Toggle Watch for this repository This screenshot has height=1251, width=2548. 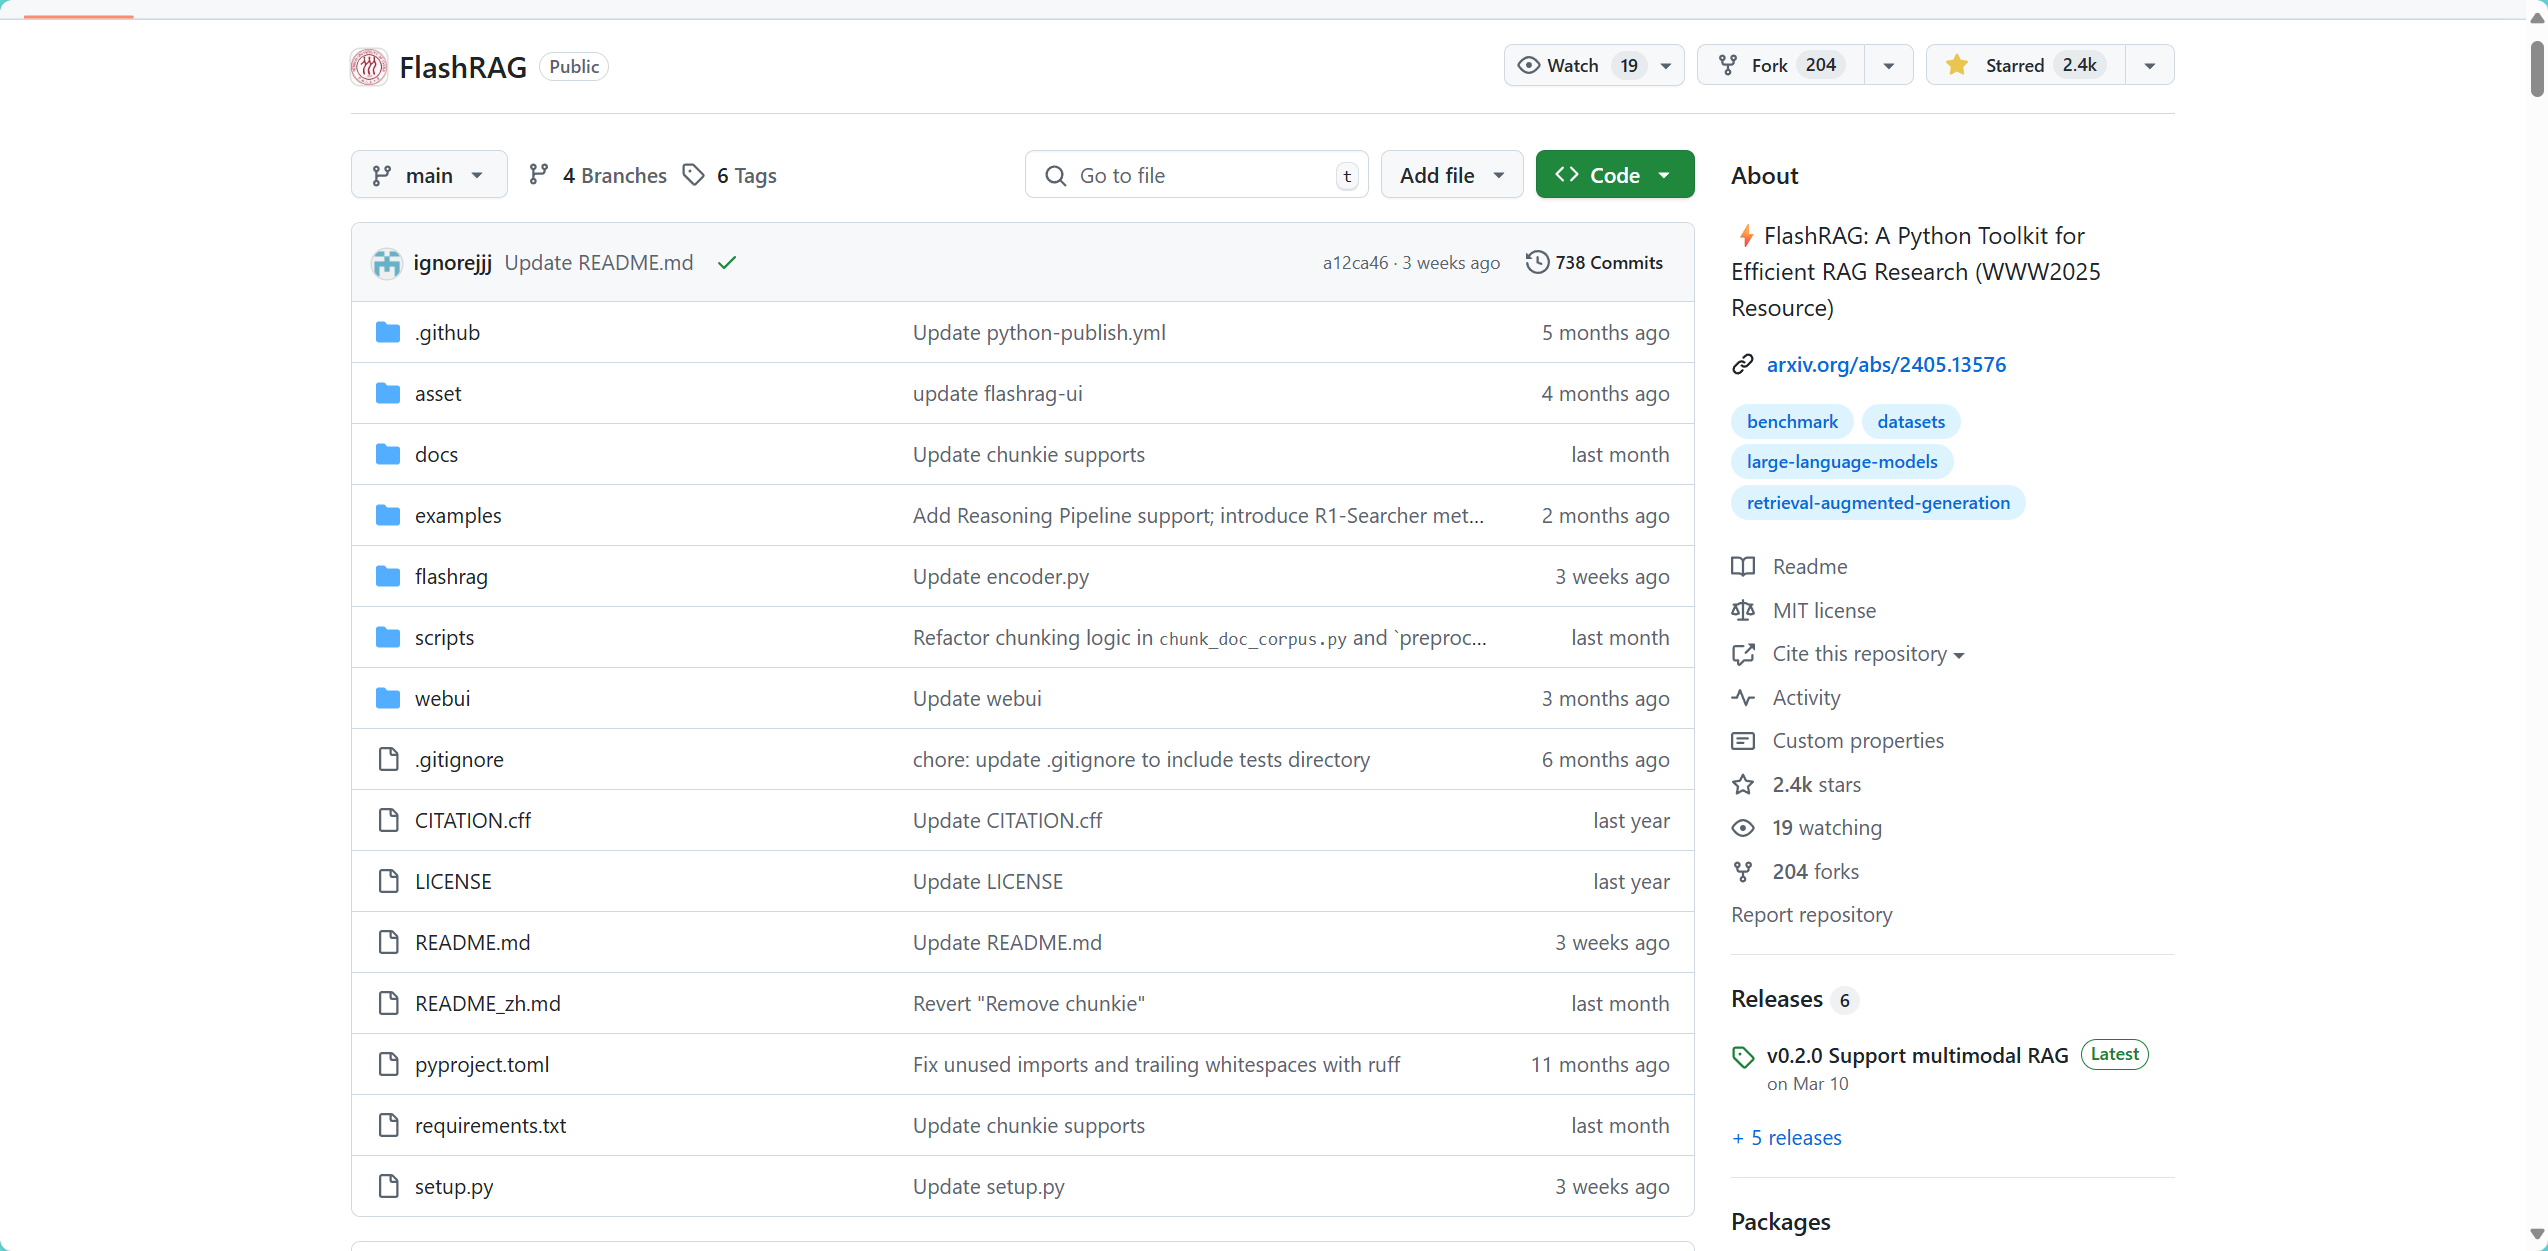(1574, 65)
